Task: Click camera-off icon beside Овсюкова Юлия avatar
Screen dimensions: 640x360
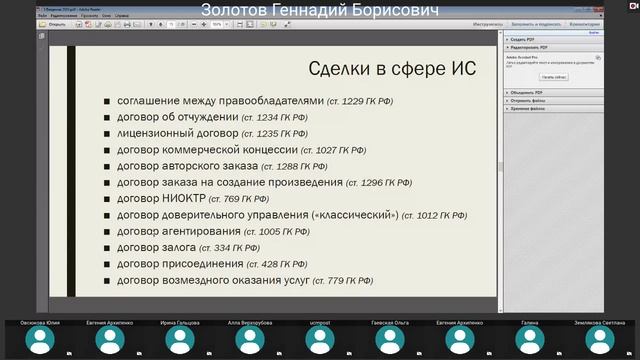Action: 69,353
